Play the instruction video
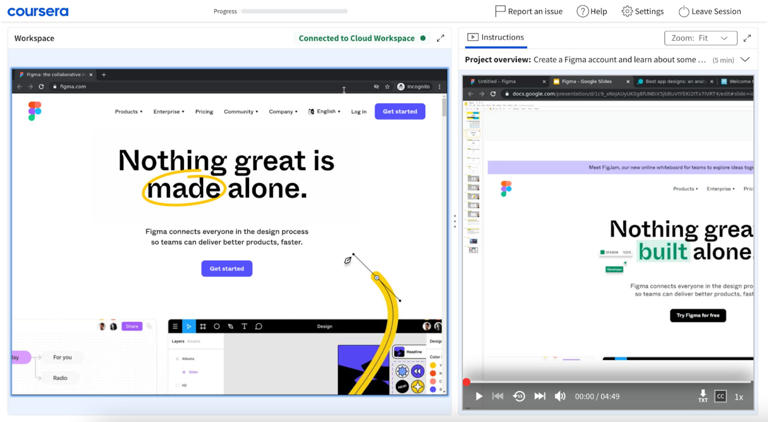Viewport: 768px width, 422px height. [479, 397]
